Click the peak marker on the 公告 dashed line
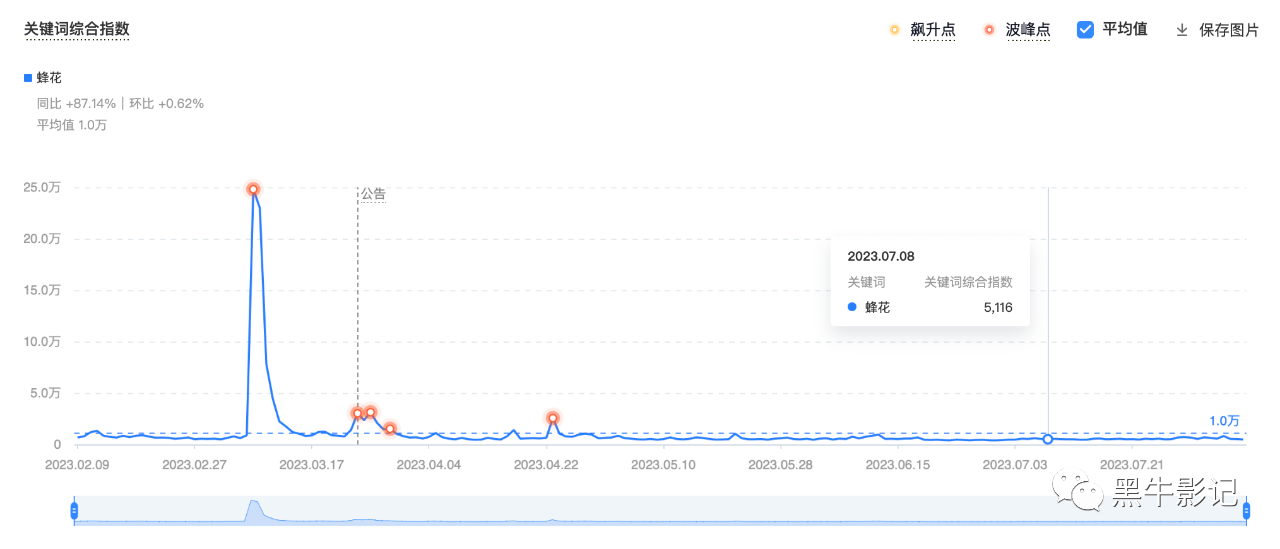This screenshot has height=549, width=1280. click(357, 413)
